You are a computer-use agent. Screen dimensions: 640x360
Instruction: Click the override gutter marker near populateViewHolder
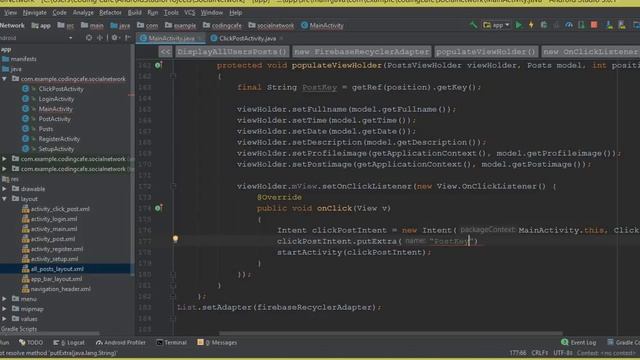point(158,65)
